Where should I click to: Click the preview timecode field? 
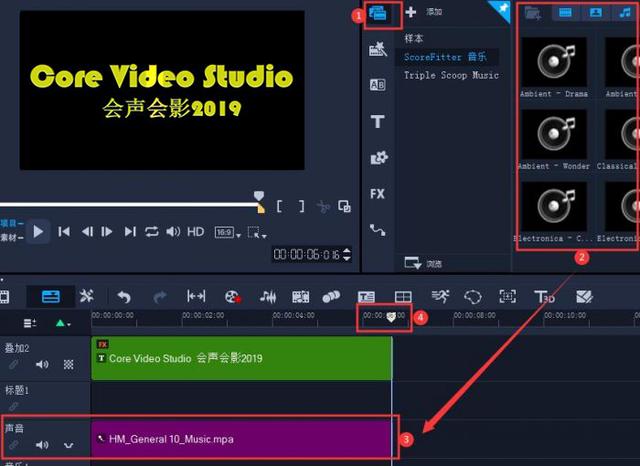(x=306, y=255)
